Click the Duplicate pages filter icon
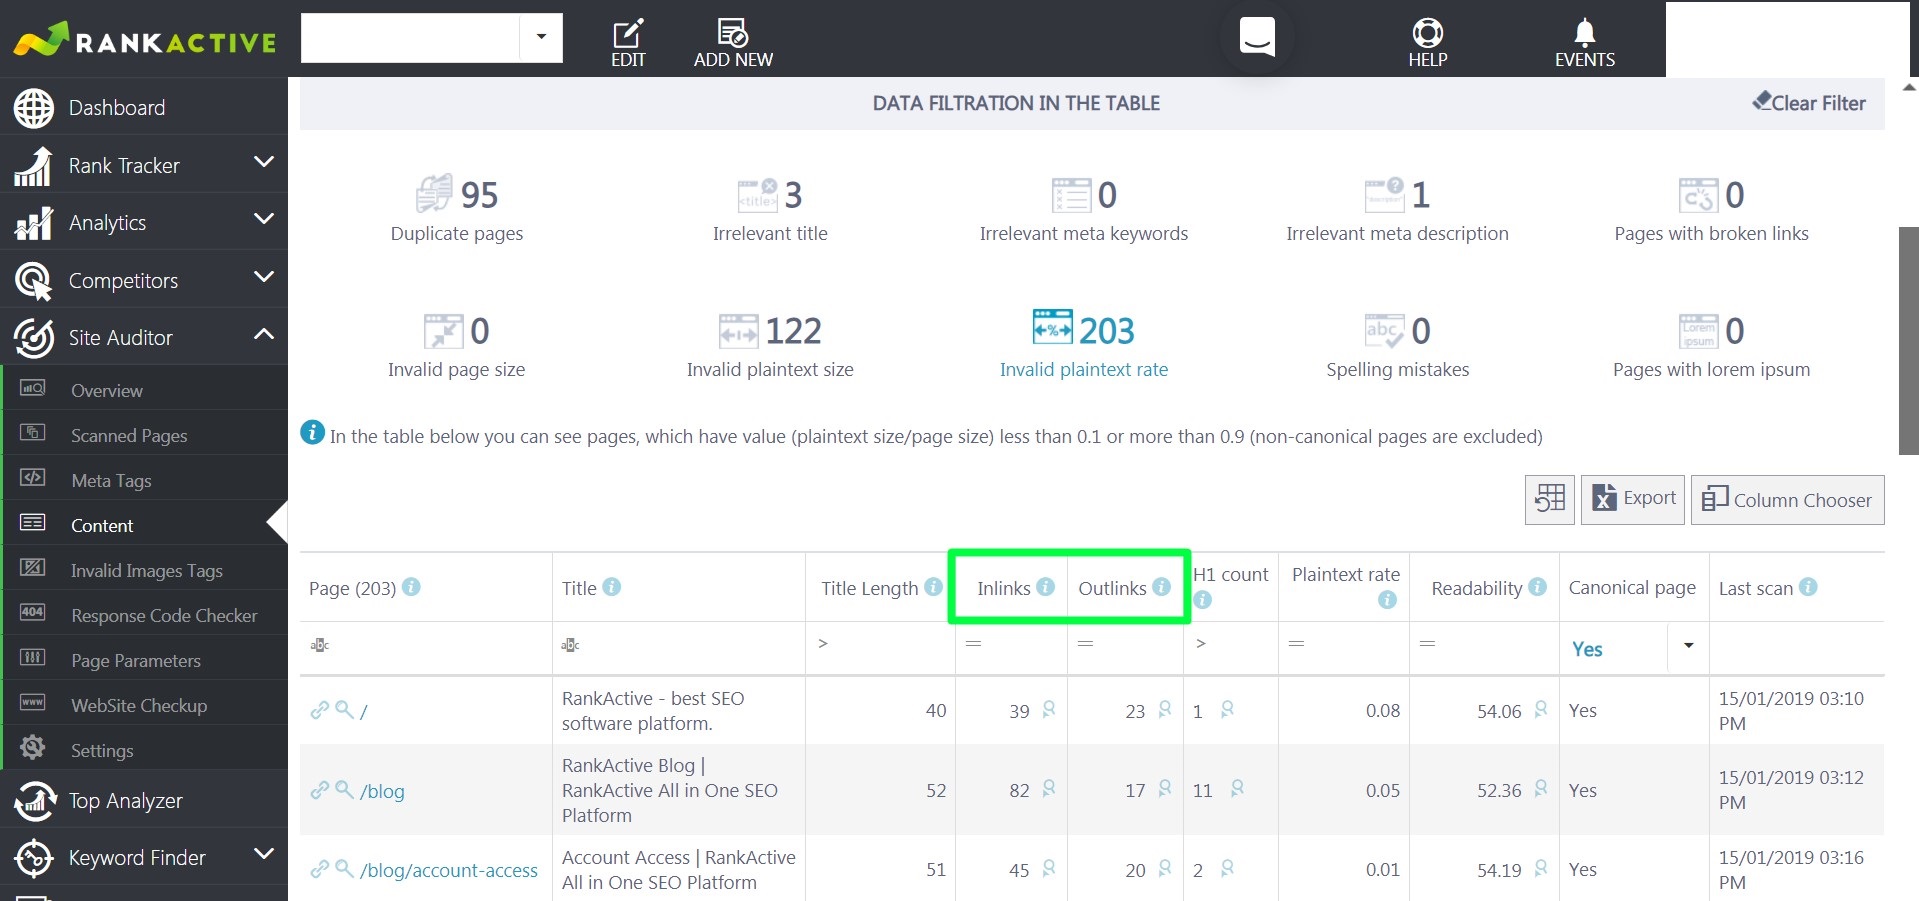 pos(434,194)
